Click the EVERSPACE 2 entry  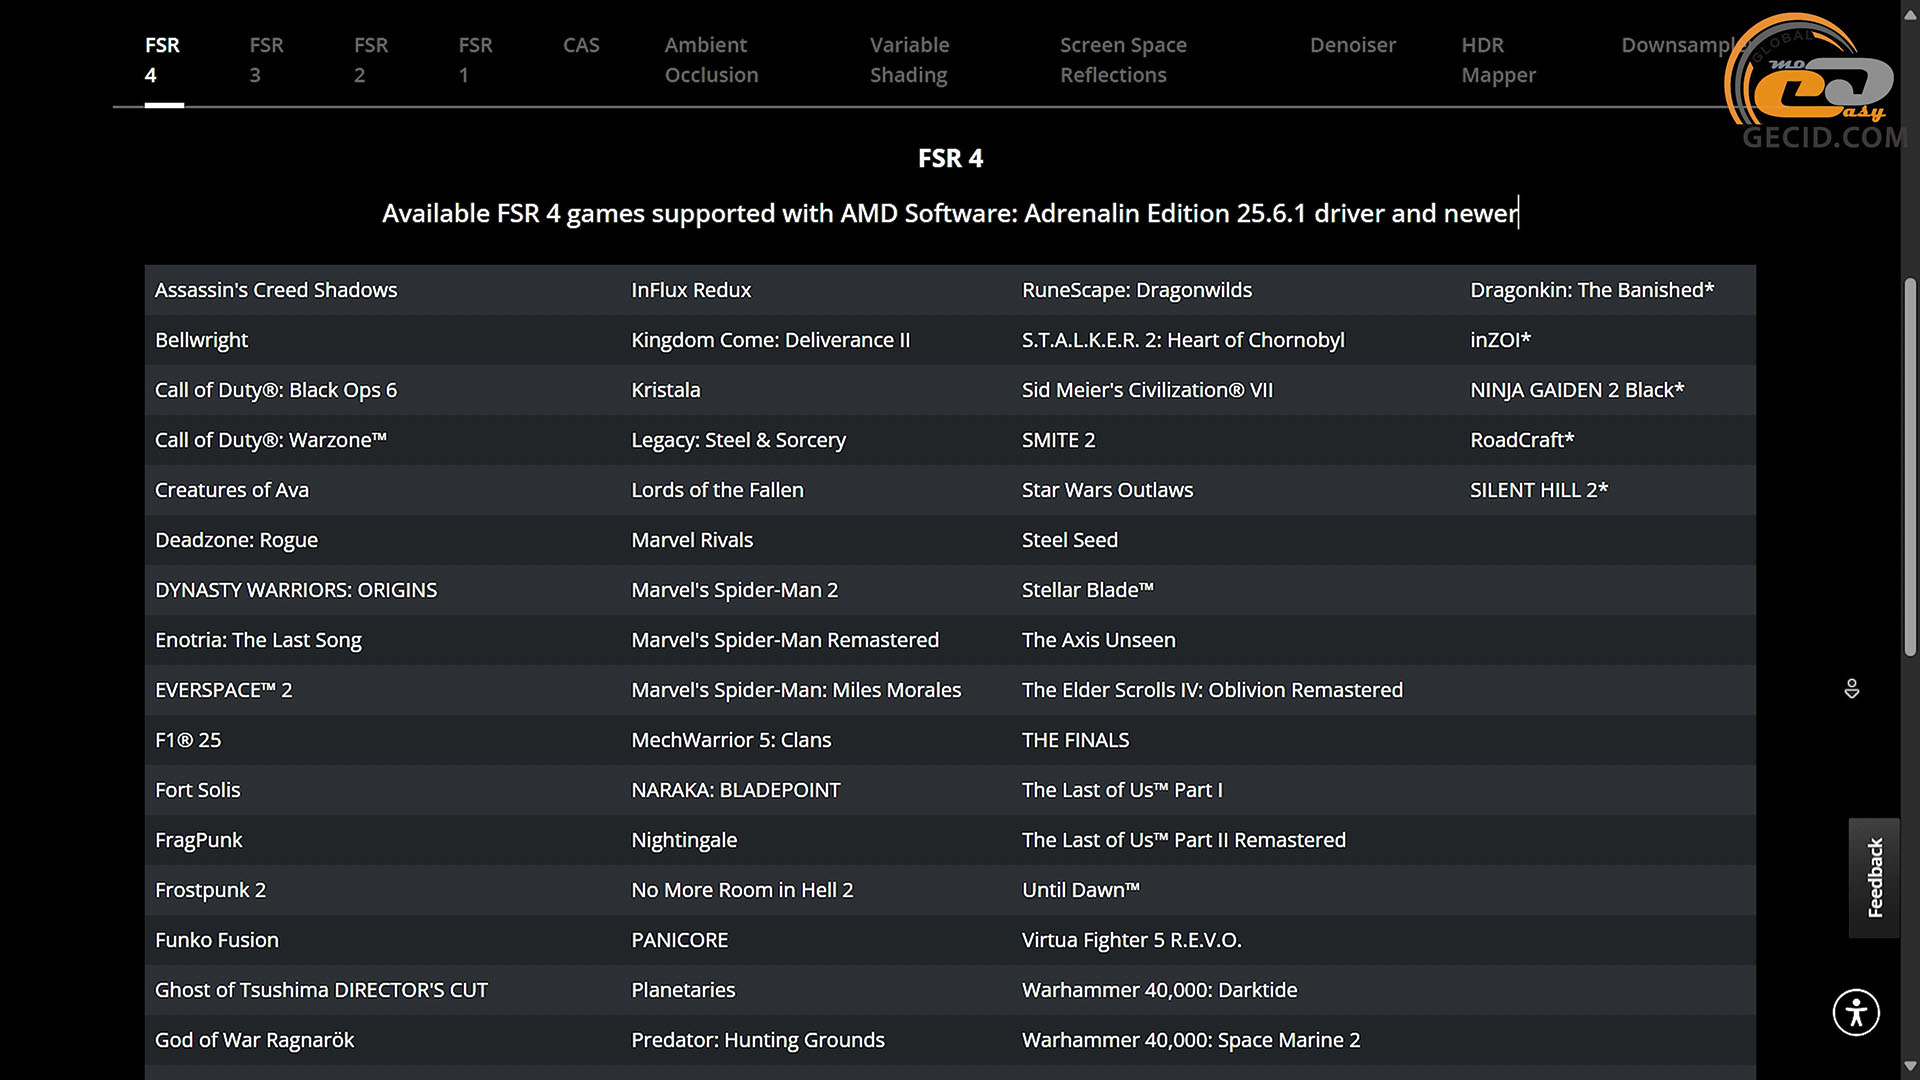(224, 690)
